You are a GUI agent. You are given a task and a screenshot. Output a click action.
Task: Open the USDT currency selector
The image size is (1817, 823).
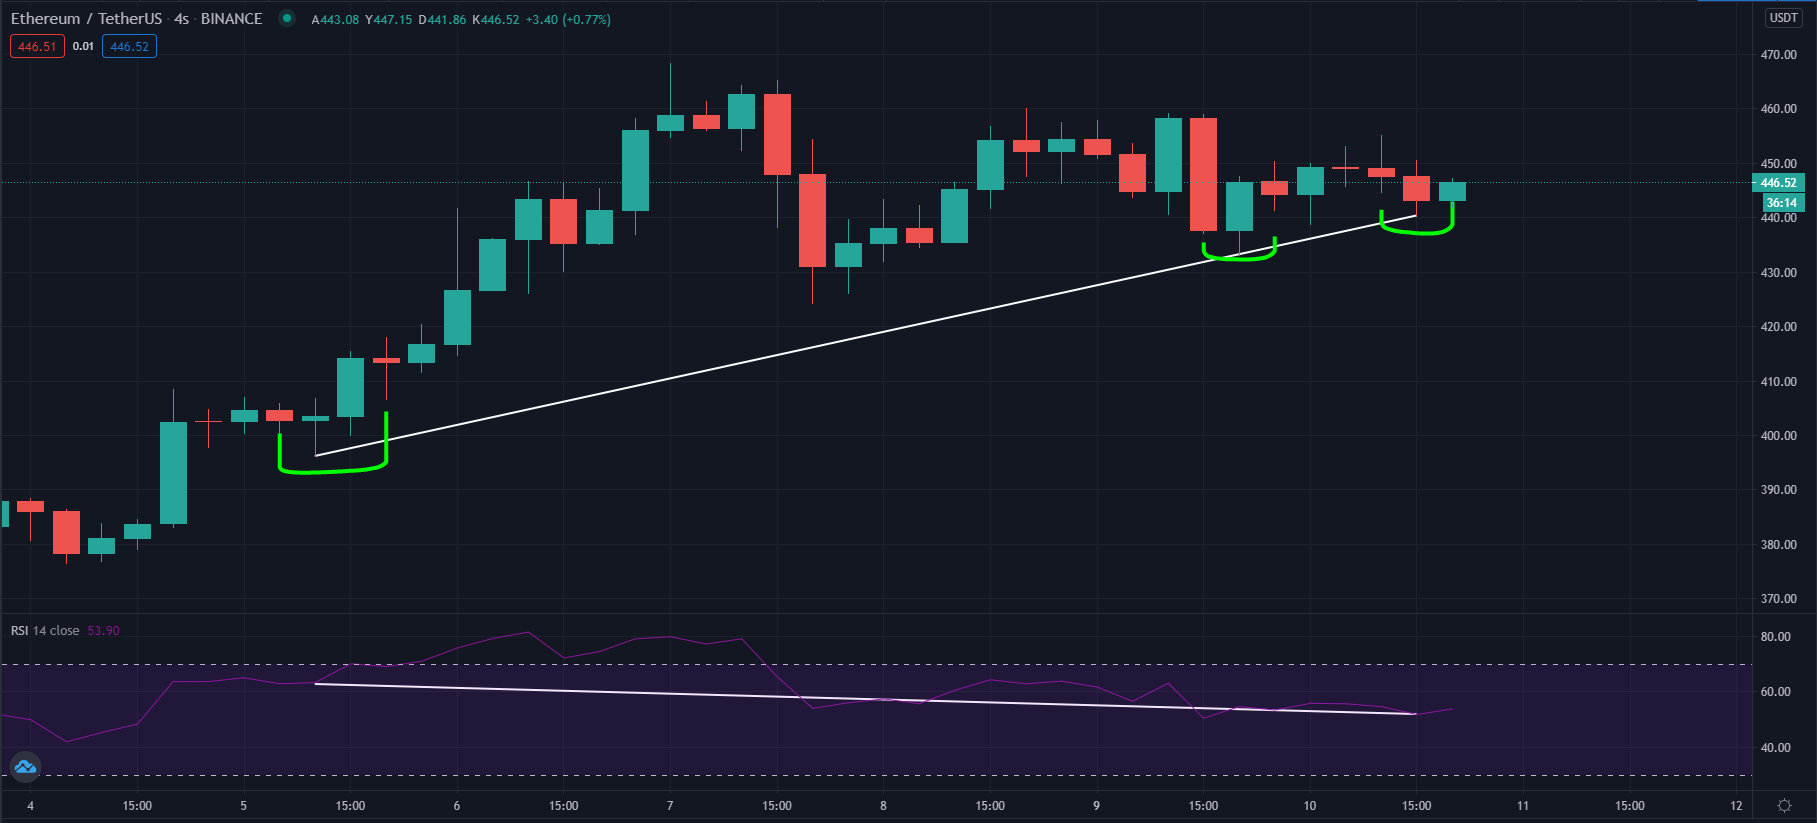click(x=1783, y=18)
